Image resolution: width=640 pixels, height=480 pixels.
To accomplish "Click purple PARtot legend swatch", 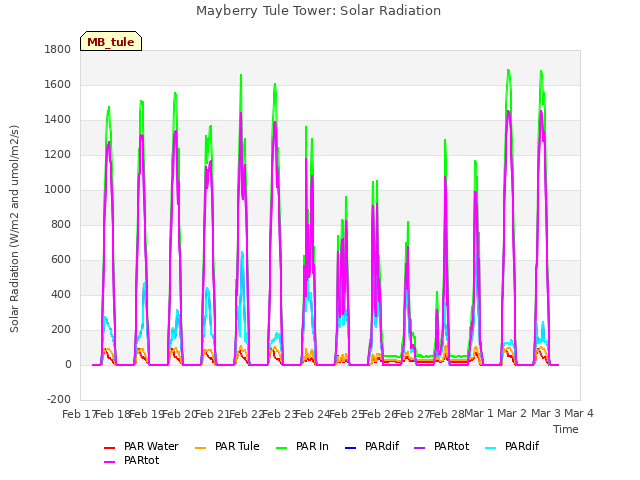I will point(420,448).
